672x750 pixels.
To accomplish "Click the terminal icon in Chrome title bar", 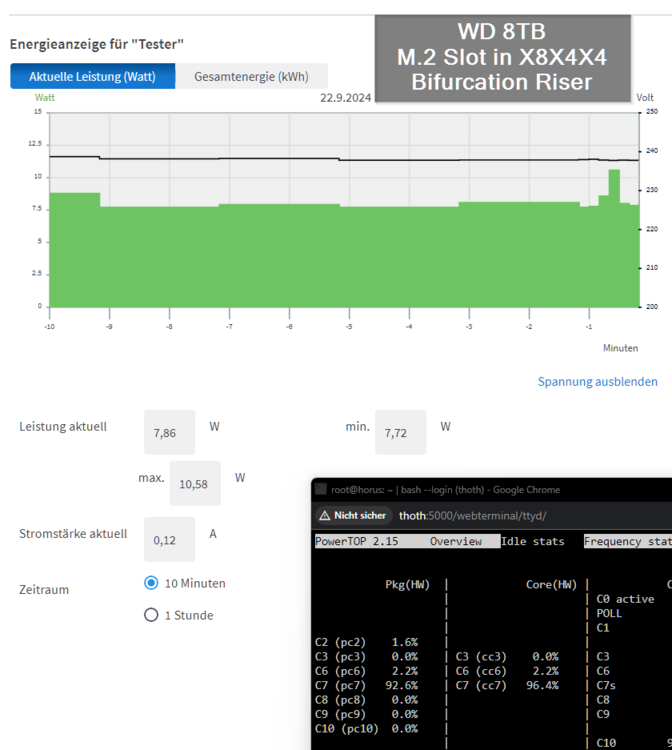I will click(x=321, y=489).
